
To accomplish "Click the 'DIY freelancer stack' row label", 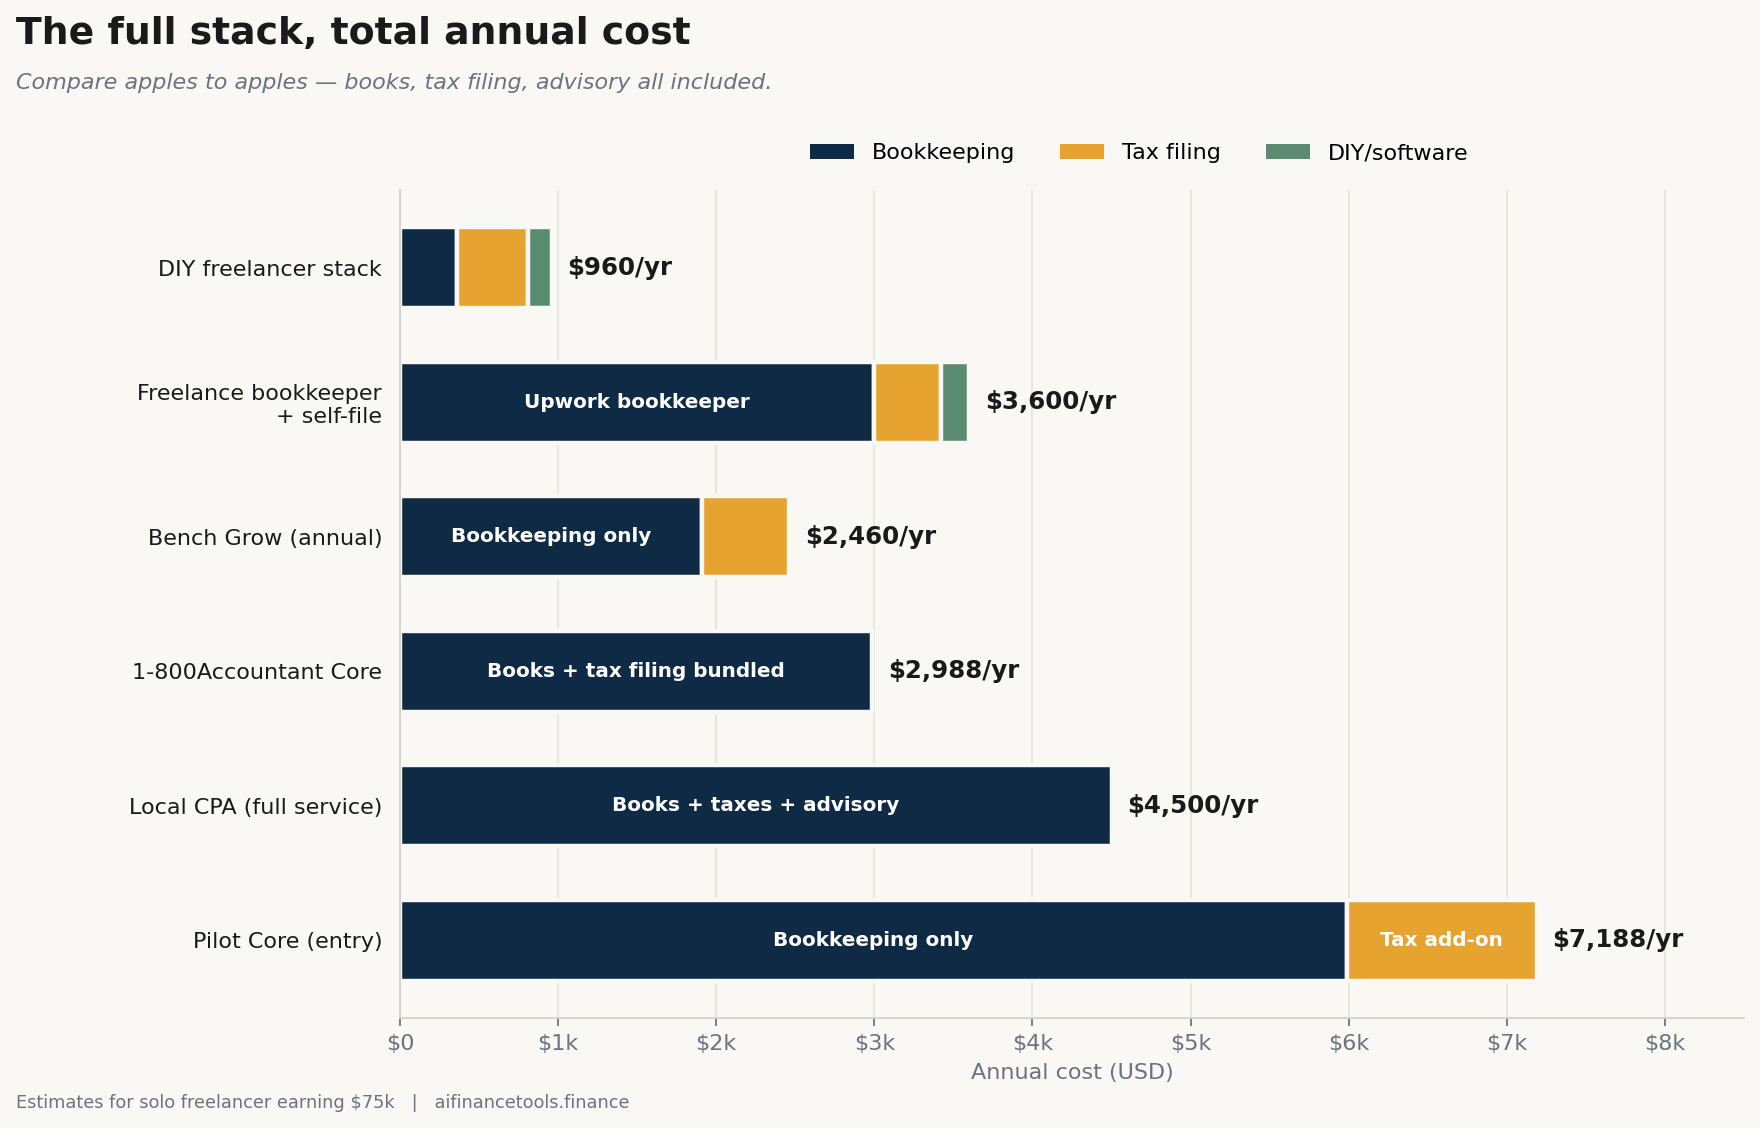I will pyautogui.click(x=270, y=269).
